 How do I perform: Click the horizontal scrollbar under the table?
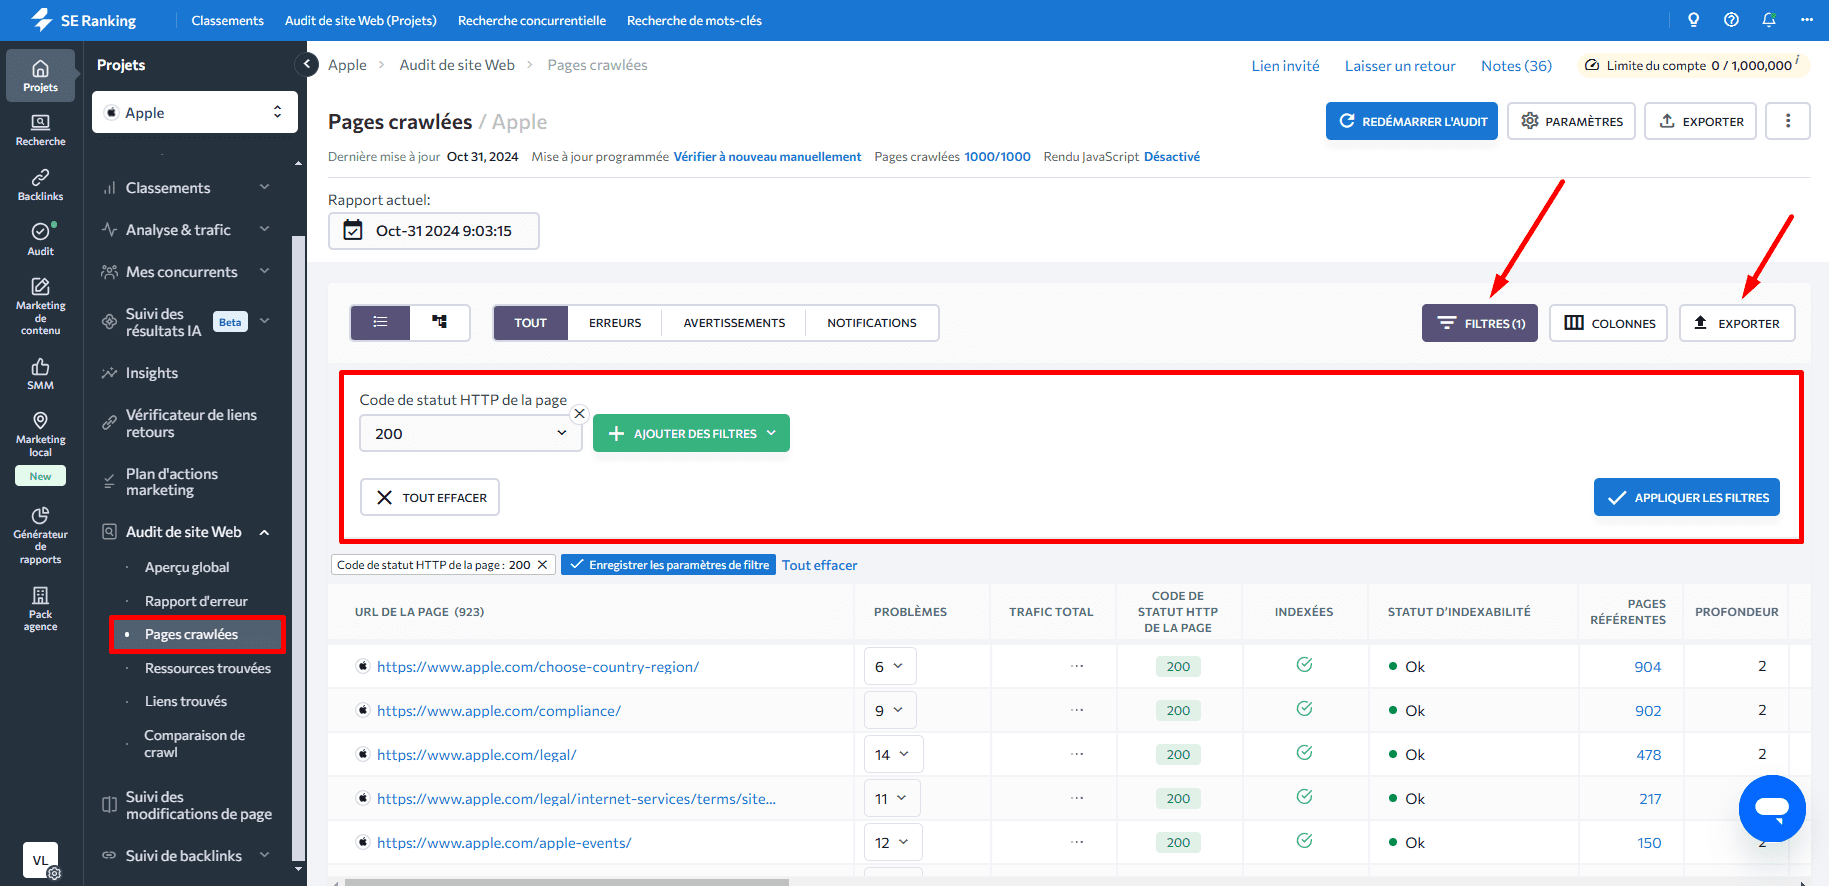[567, 882]
